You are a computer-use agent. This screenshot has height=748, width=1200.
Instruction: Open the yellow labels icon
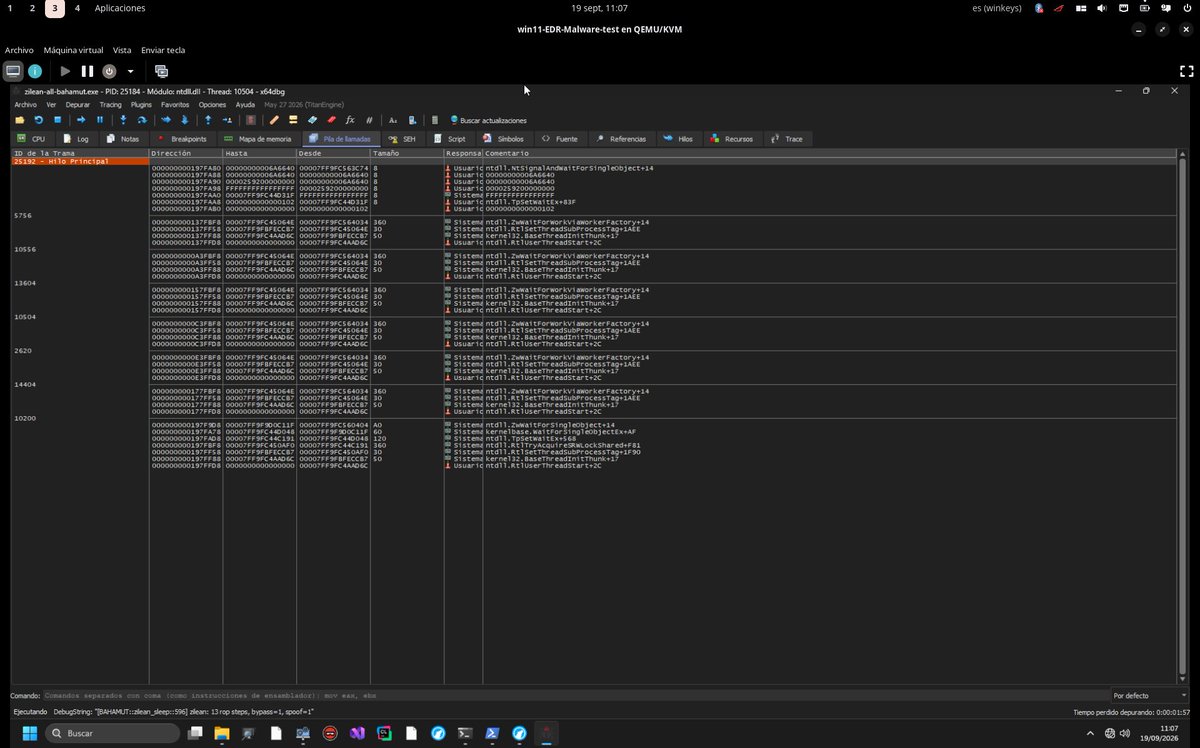pos(293,120)
